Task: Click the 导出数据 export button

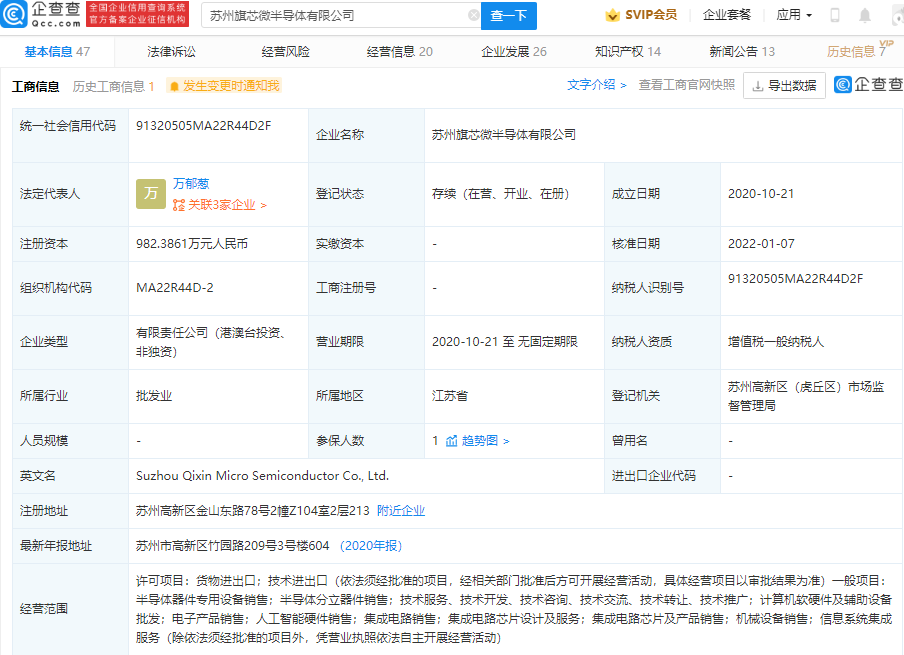Action: click(x=784, y=86)
